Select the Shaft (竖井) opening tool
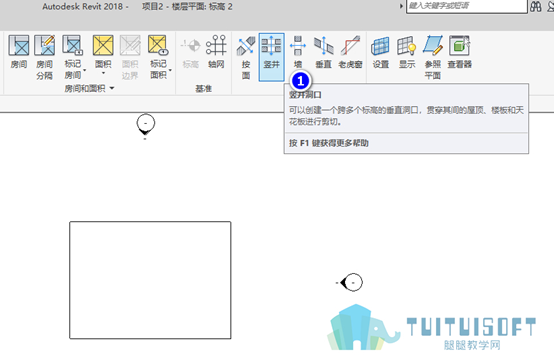 click(271, 57)
